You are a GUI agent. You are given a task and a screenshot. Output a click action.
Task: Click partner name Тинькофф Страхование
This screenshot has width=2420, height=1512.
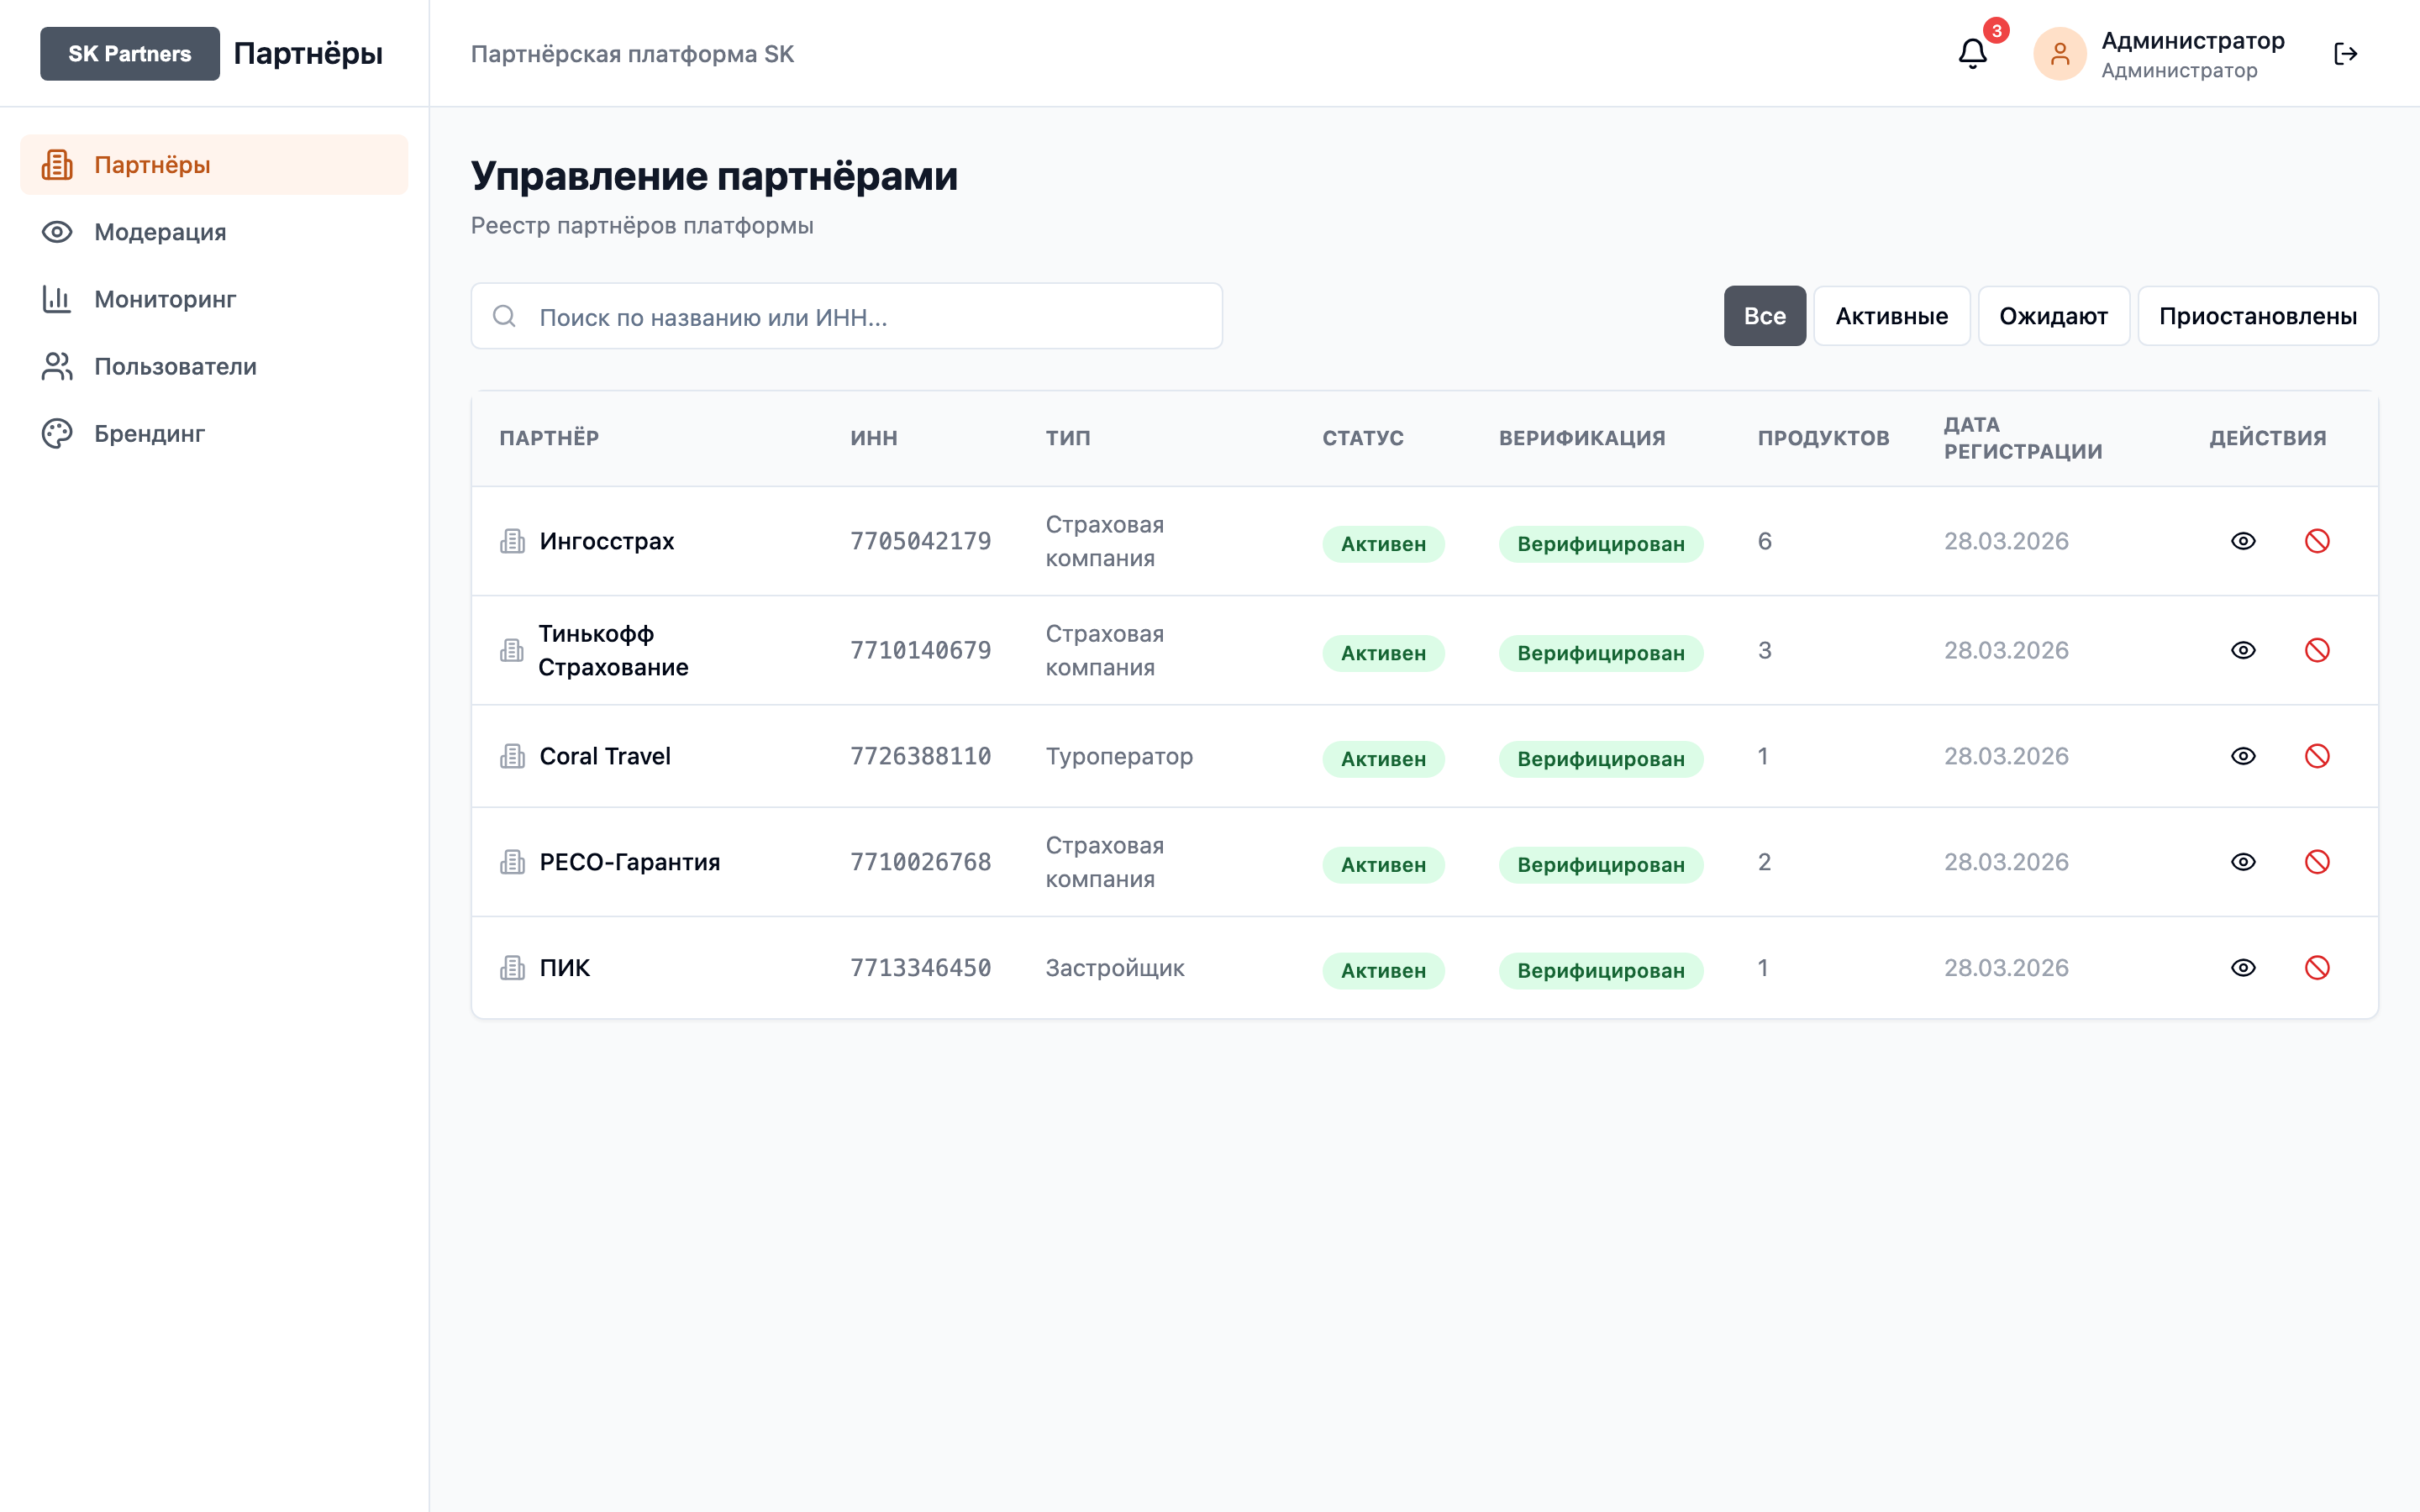click(x=613, y=650)
